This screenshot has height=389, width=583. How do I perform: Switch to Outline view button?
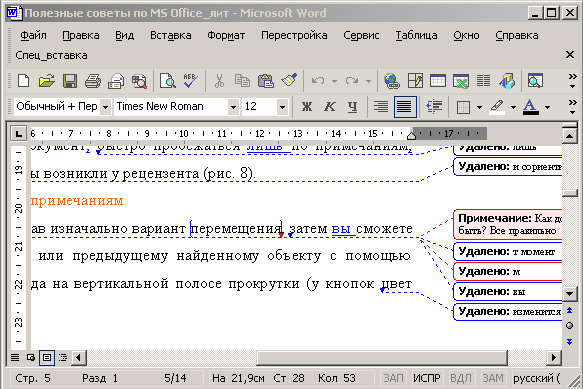click(63, 358)
